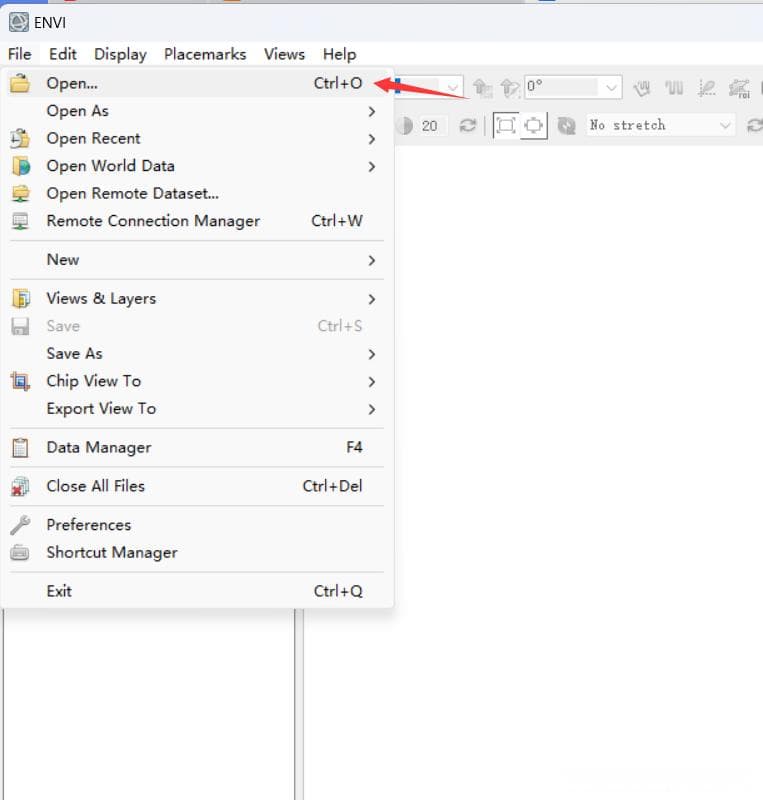Click the Remote Connection Manager monitor icon
The width and height of the screenshot is (763, 800).
(20, 221)
